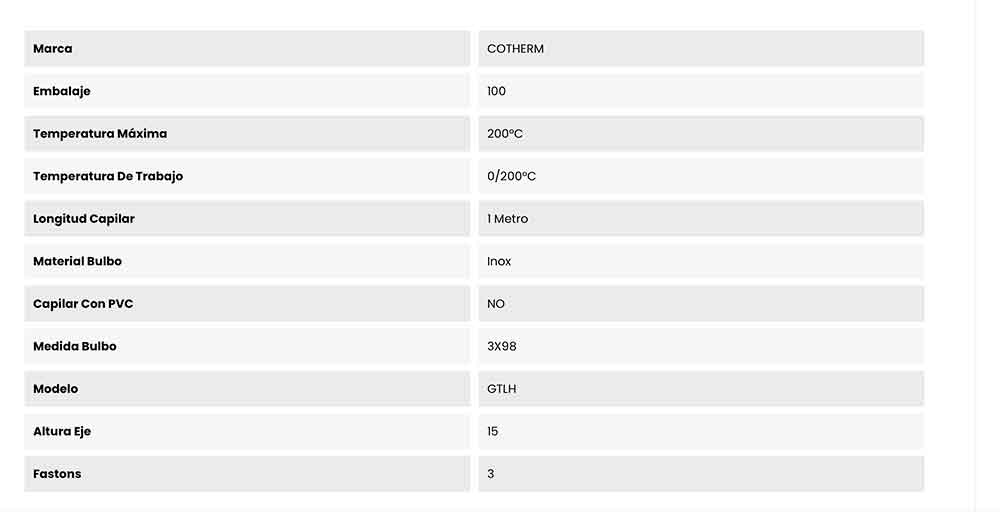Click the Capilar Con PVC label

[x=83, y=304]
